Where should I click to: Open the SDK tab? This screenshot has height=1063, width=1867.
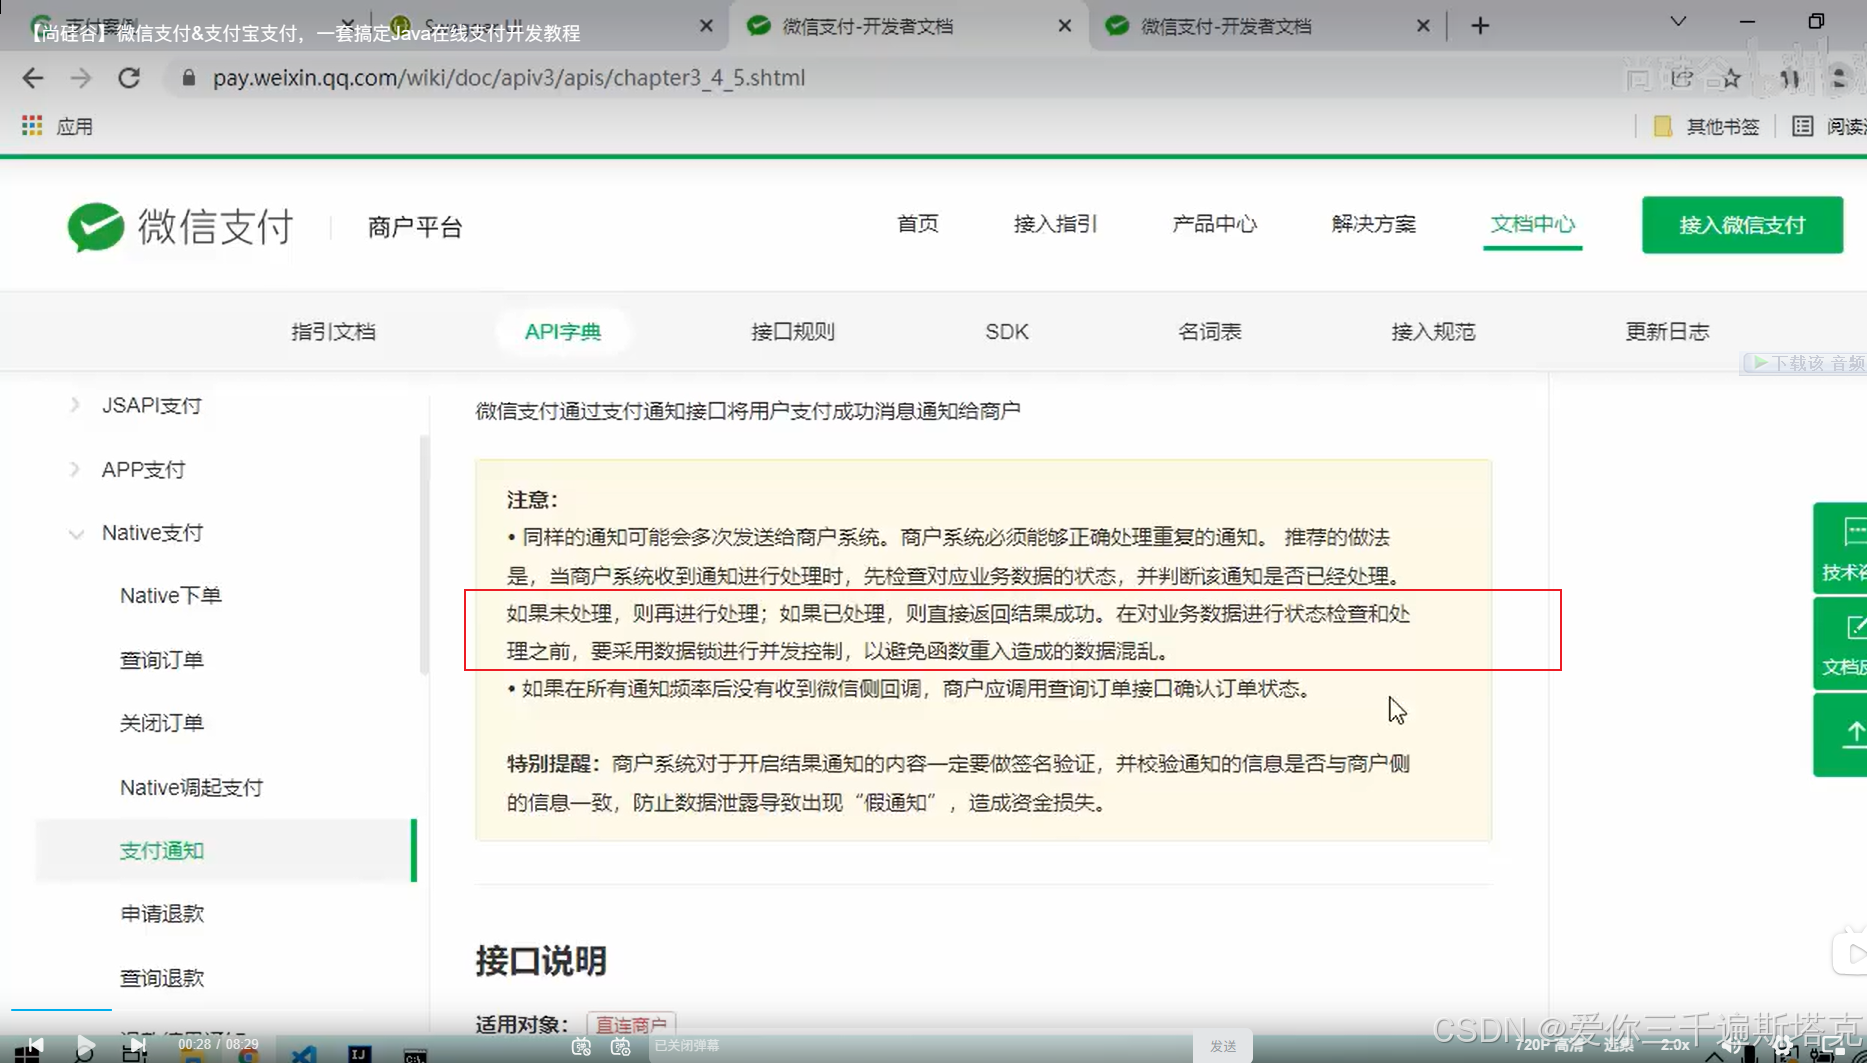(1007, 332)
